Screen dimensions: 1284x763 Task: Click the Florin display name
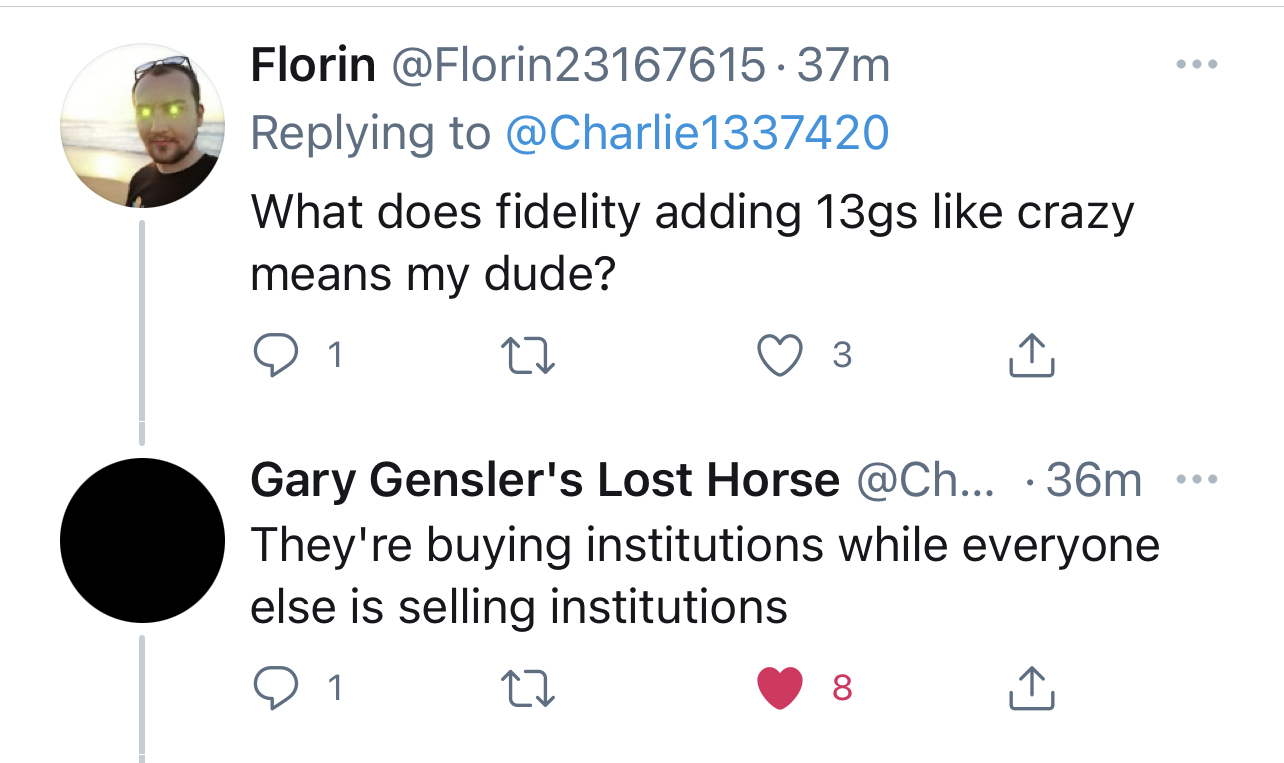click(x=312, y=66)
